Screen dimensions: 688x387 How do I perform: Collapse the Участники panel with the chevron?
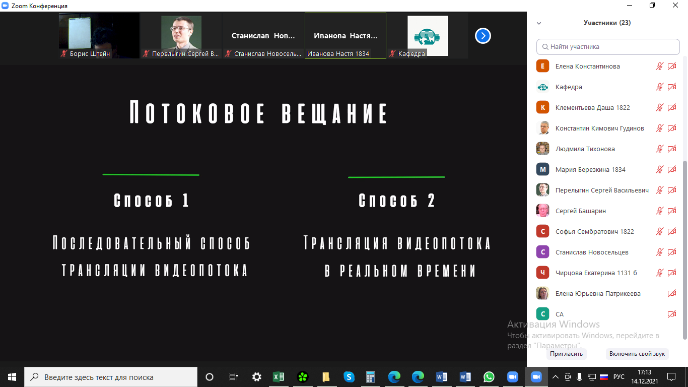pyautogui.click(x=539, y=23)
